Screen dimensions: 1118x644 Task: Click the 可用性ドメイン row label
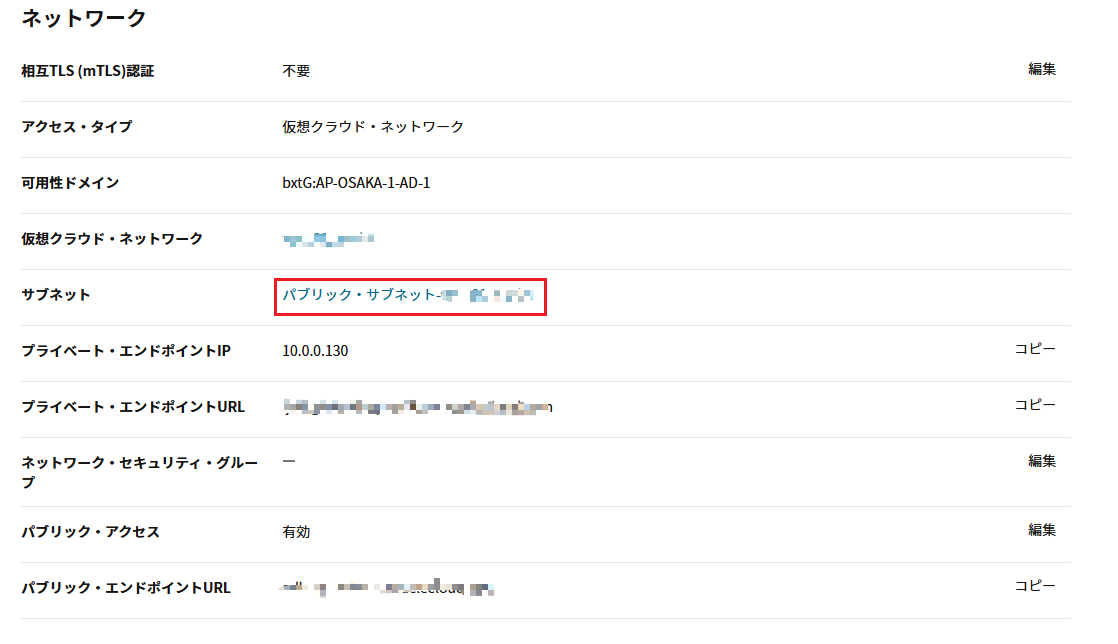tap(70, 183)
